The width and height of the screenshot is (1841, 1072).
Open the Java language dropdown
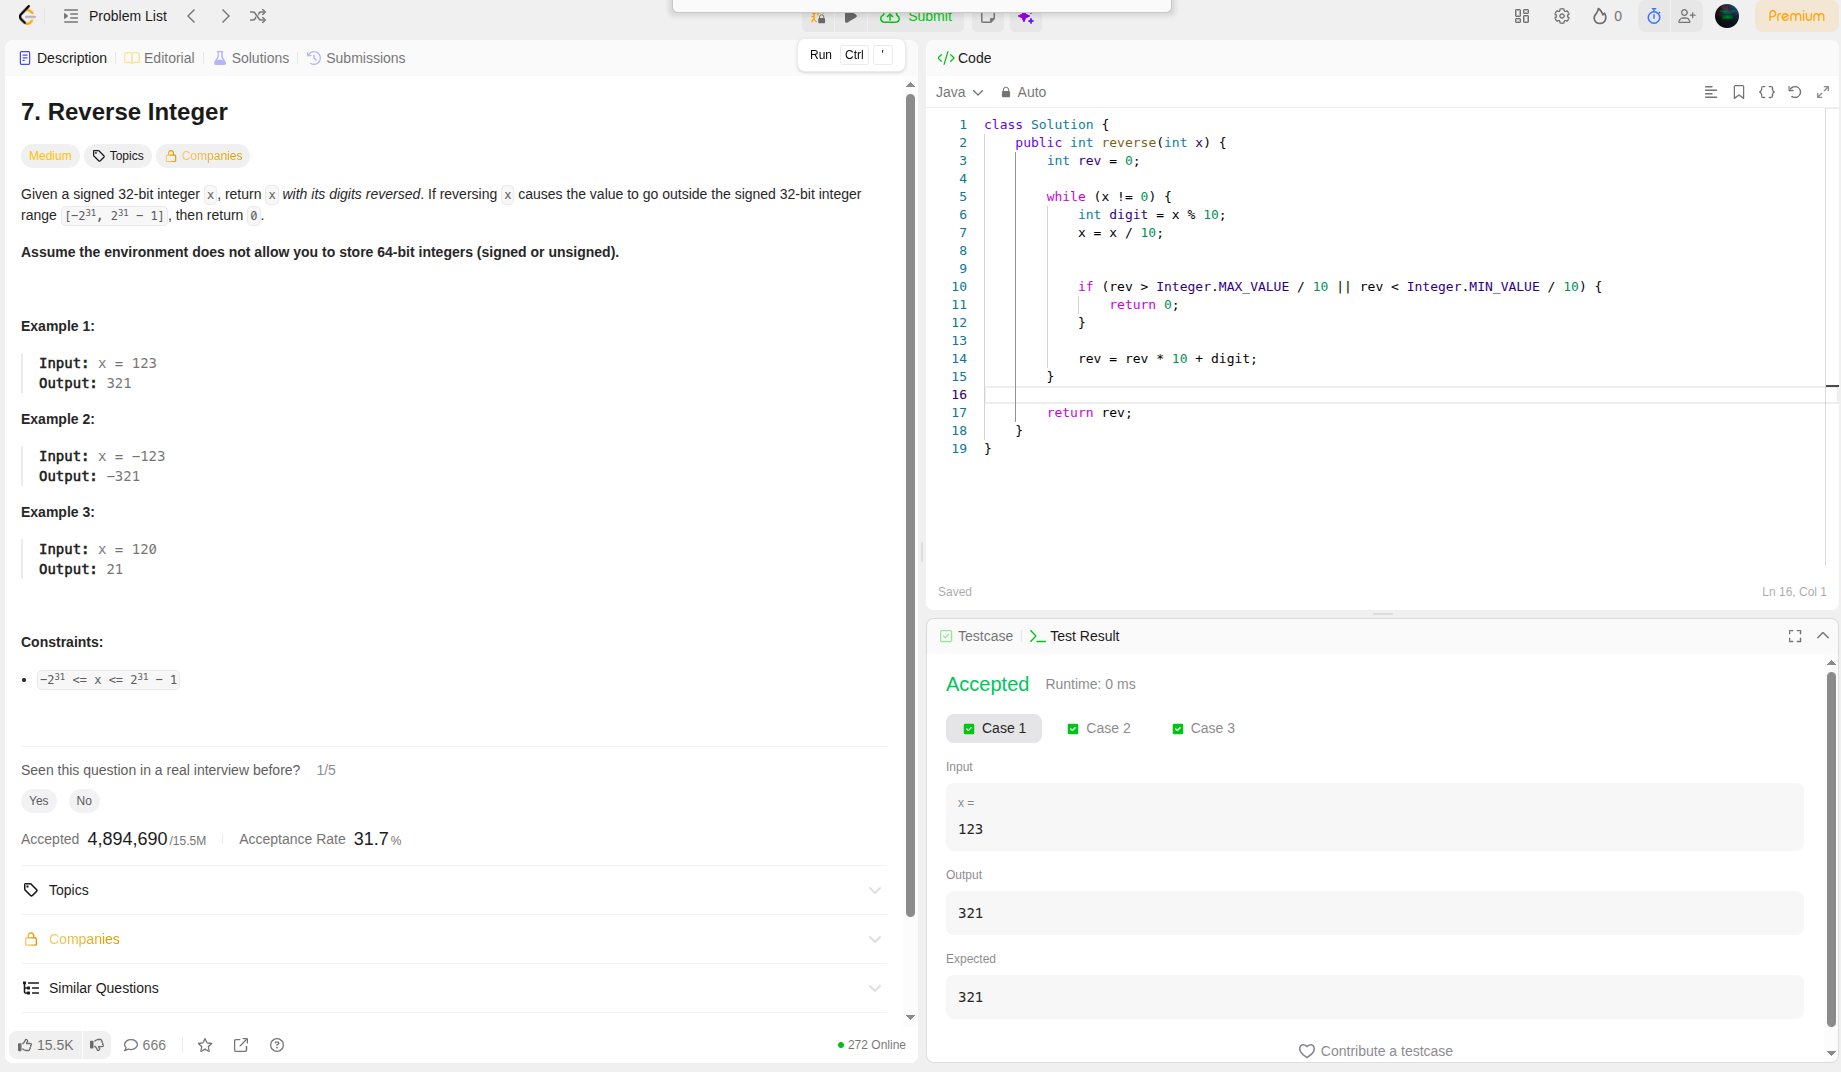coord(959,92)
